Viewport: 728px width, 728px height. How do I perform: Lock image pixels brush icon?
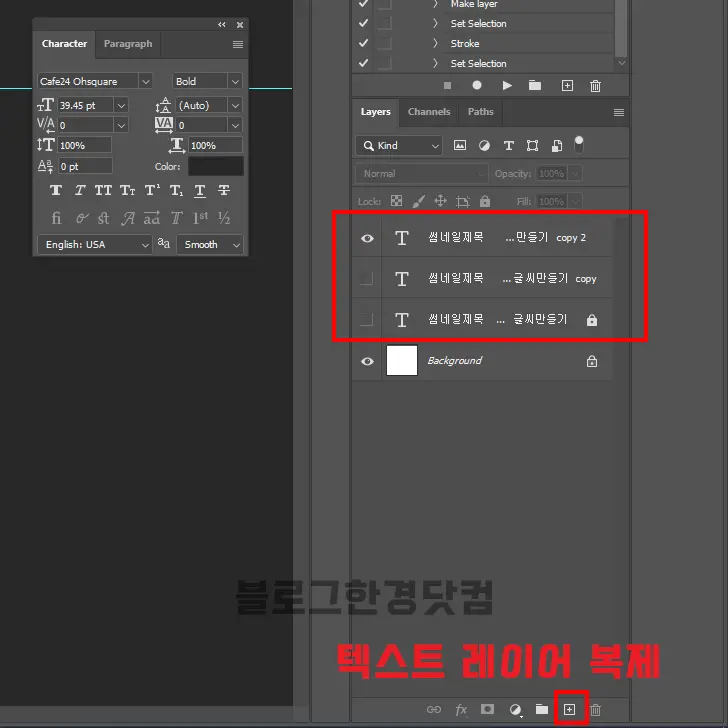pyautogui.click(x=419, y=201)
